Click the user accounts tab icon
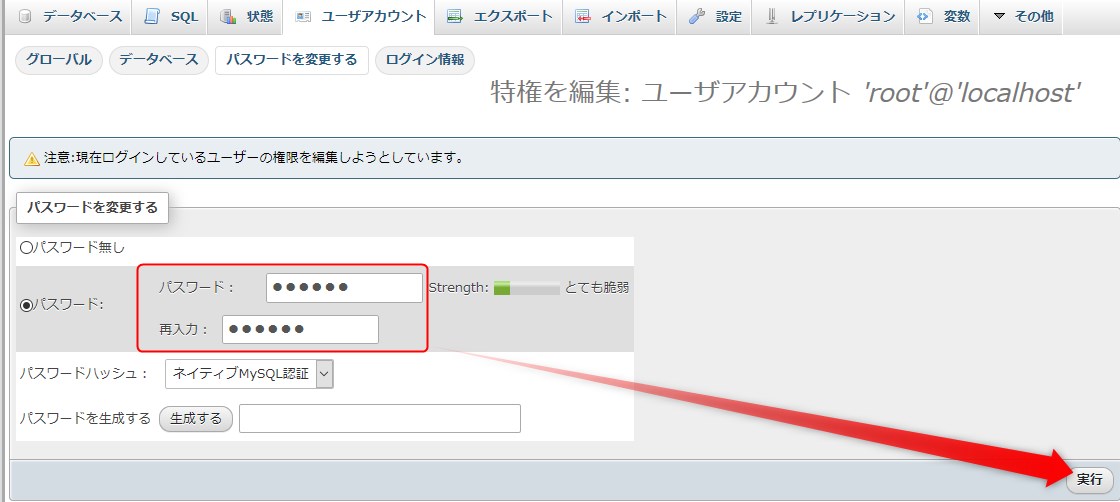This screenshot has width=1120, height=502. click(303, 16)
